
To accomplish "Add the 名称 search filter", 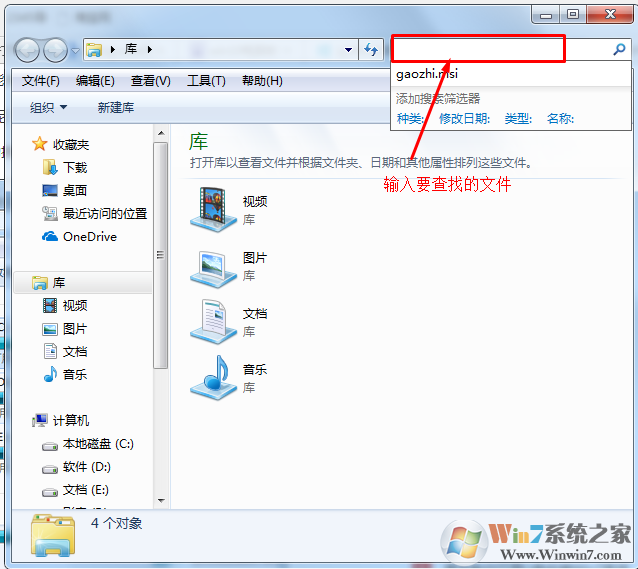I will (560, 118).
